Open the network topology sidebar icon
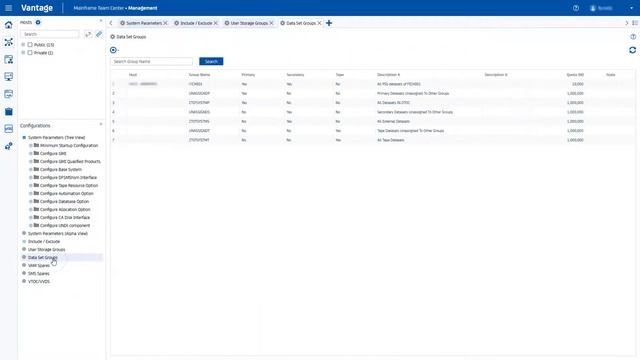 [9, 42]
